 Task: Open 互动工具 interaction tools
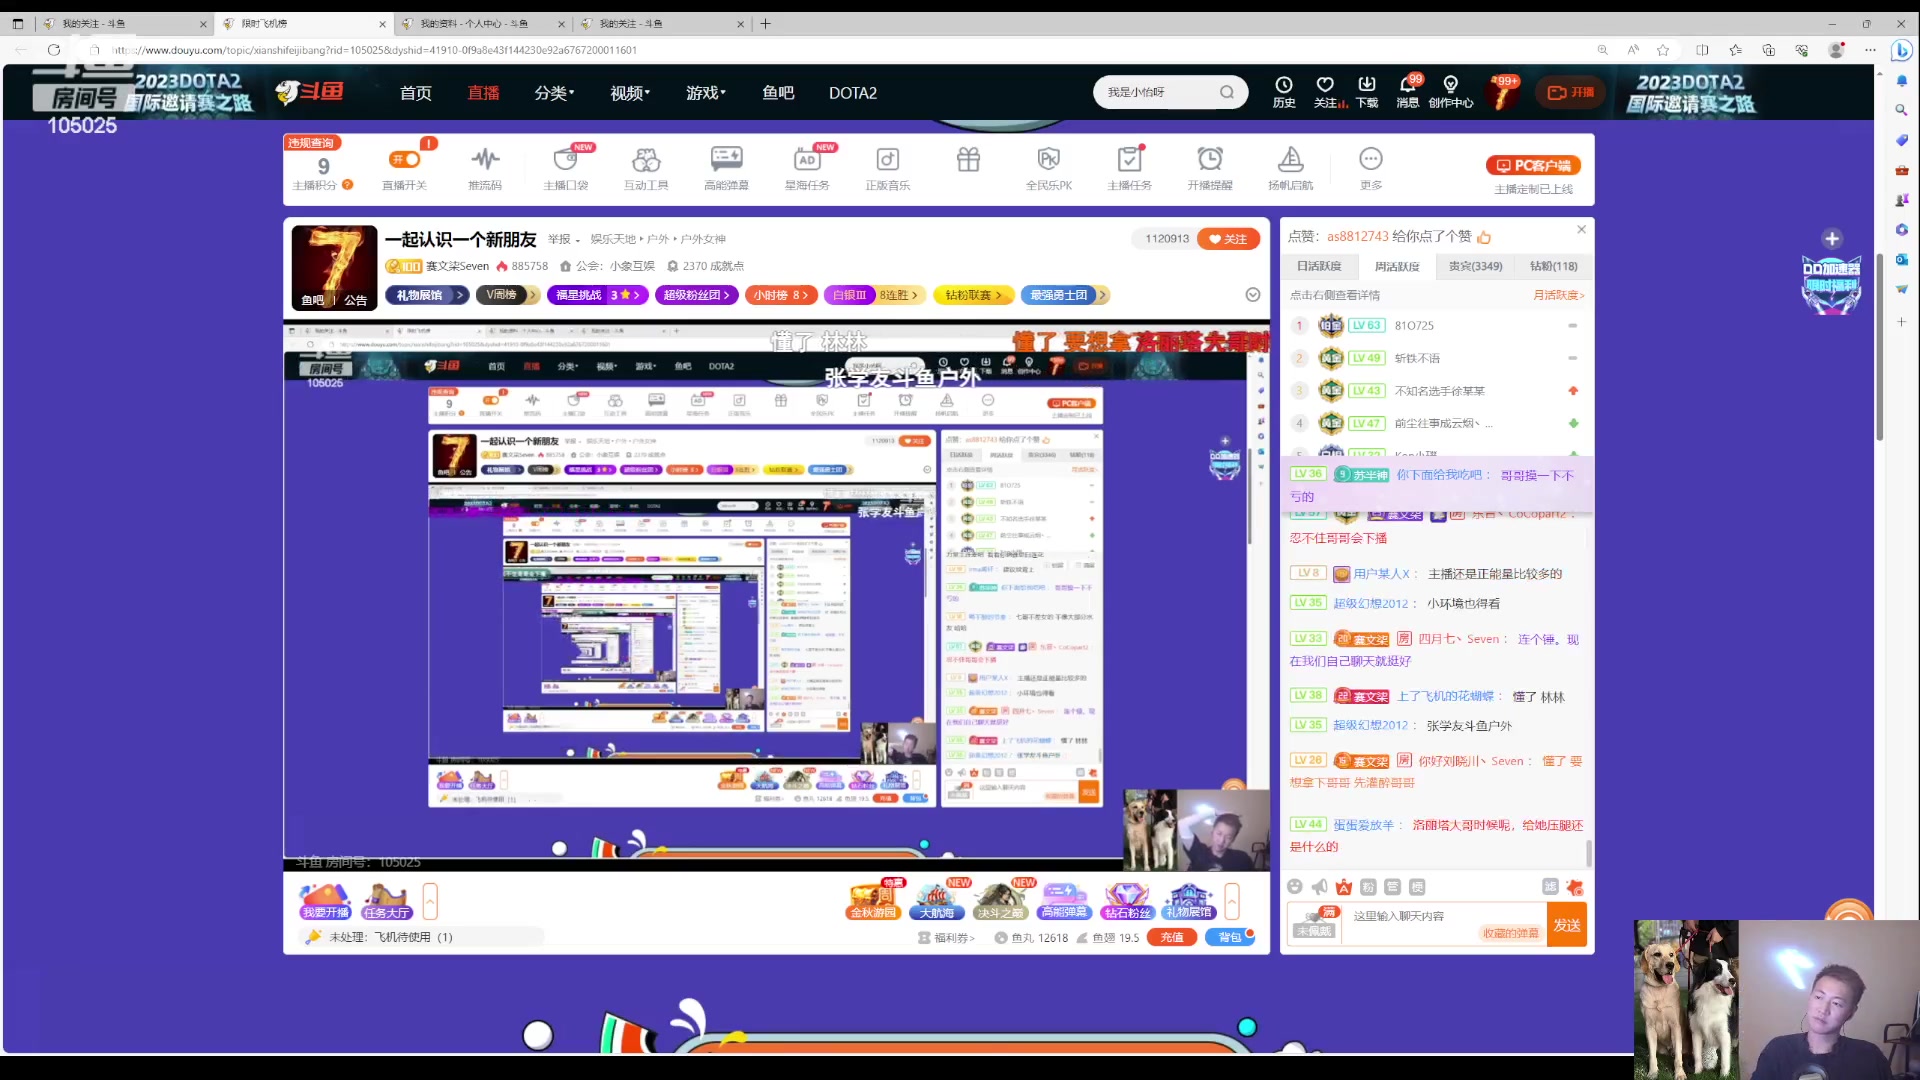(646, 168)
